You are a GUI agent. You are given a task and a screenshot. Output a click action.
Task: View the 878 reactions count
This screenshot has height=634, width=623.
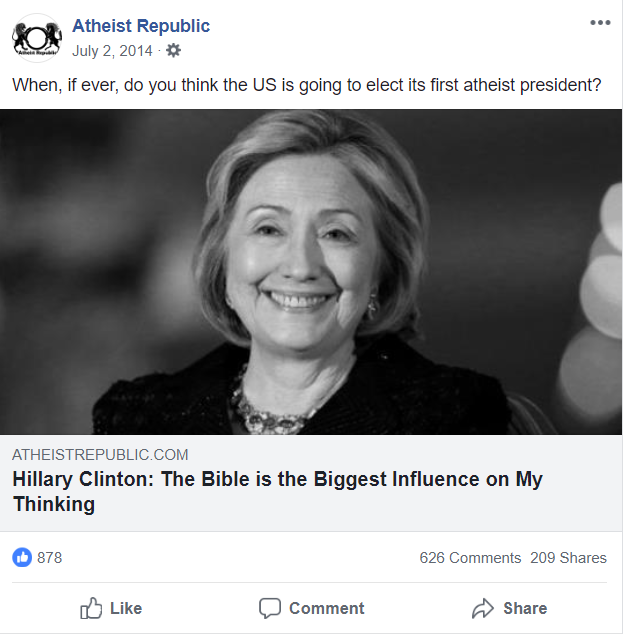[49, 558]
